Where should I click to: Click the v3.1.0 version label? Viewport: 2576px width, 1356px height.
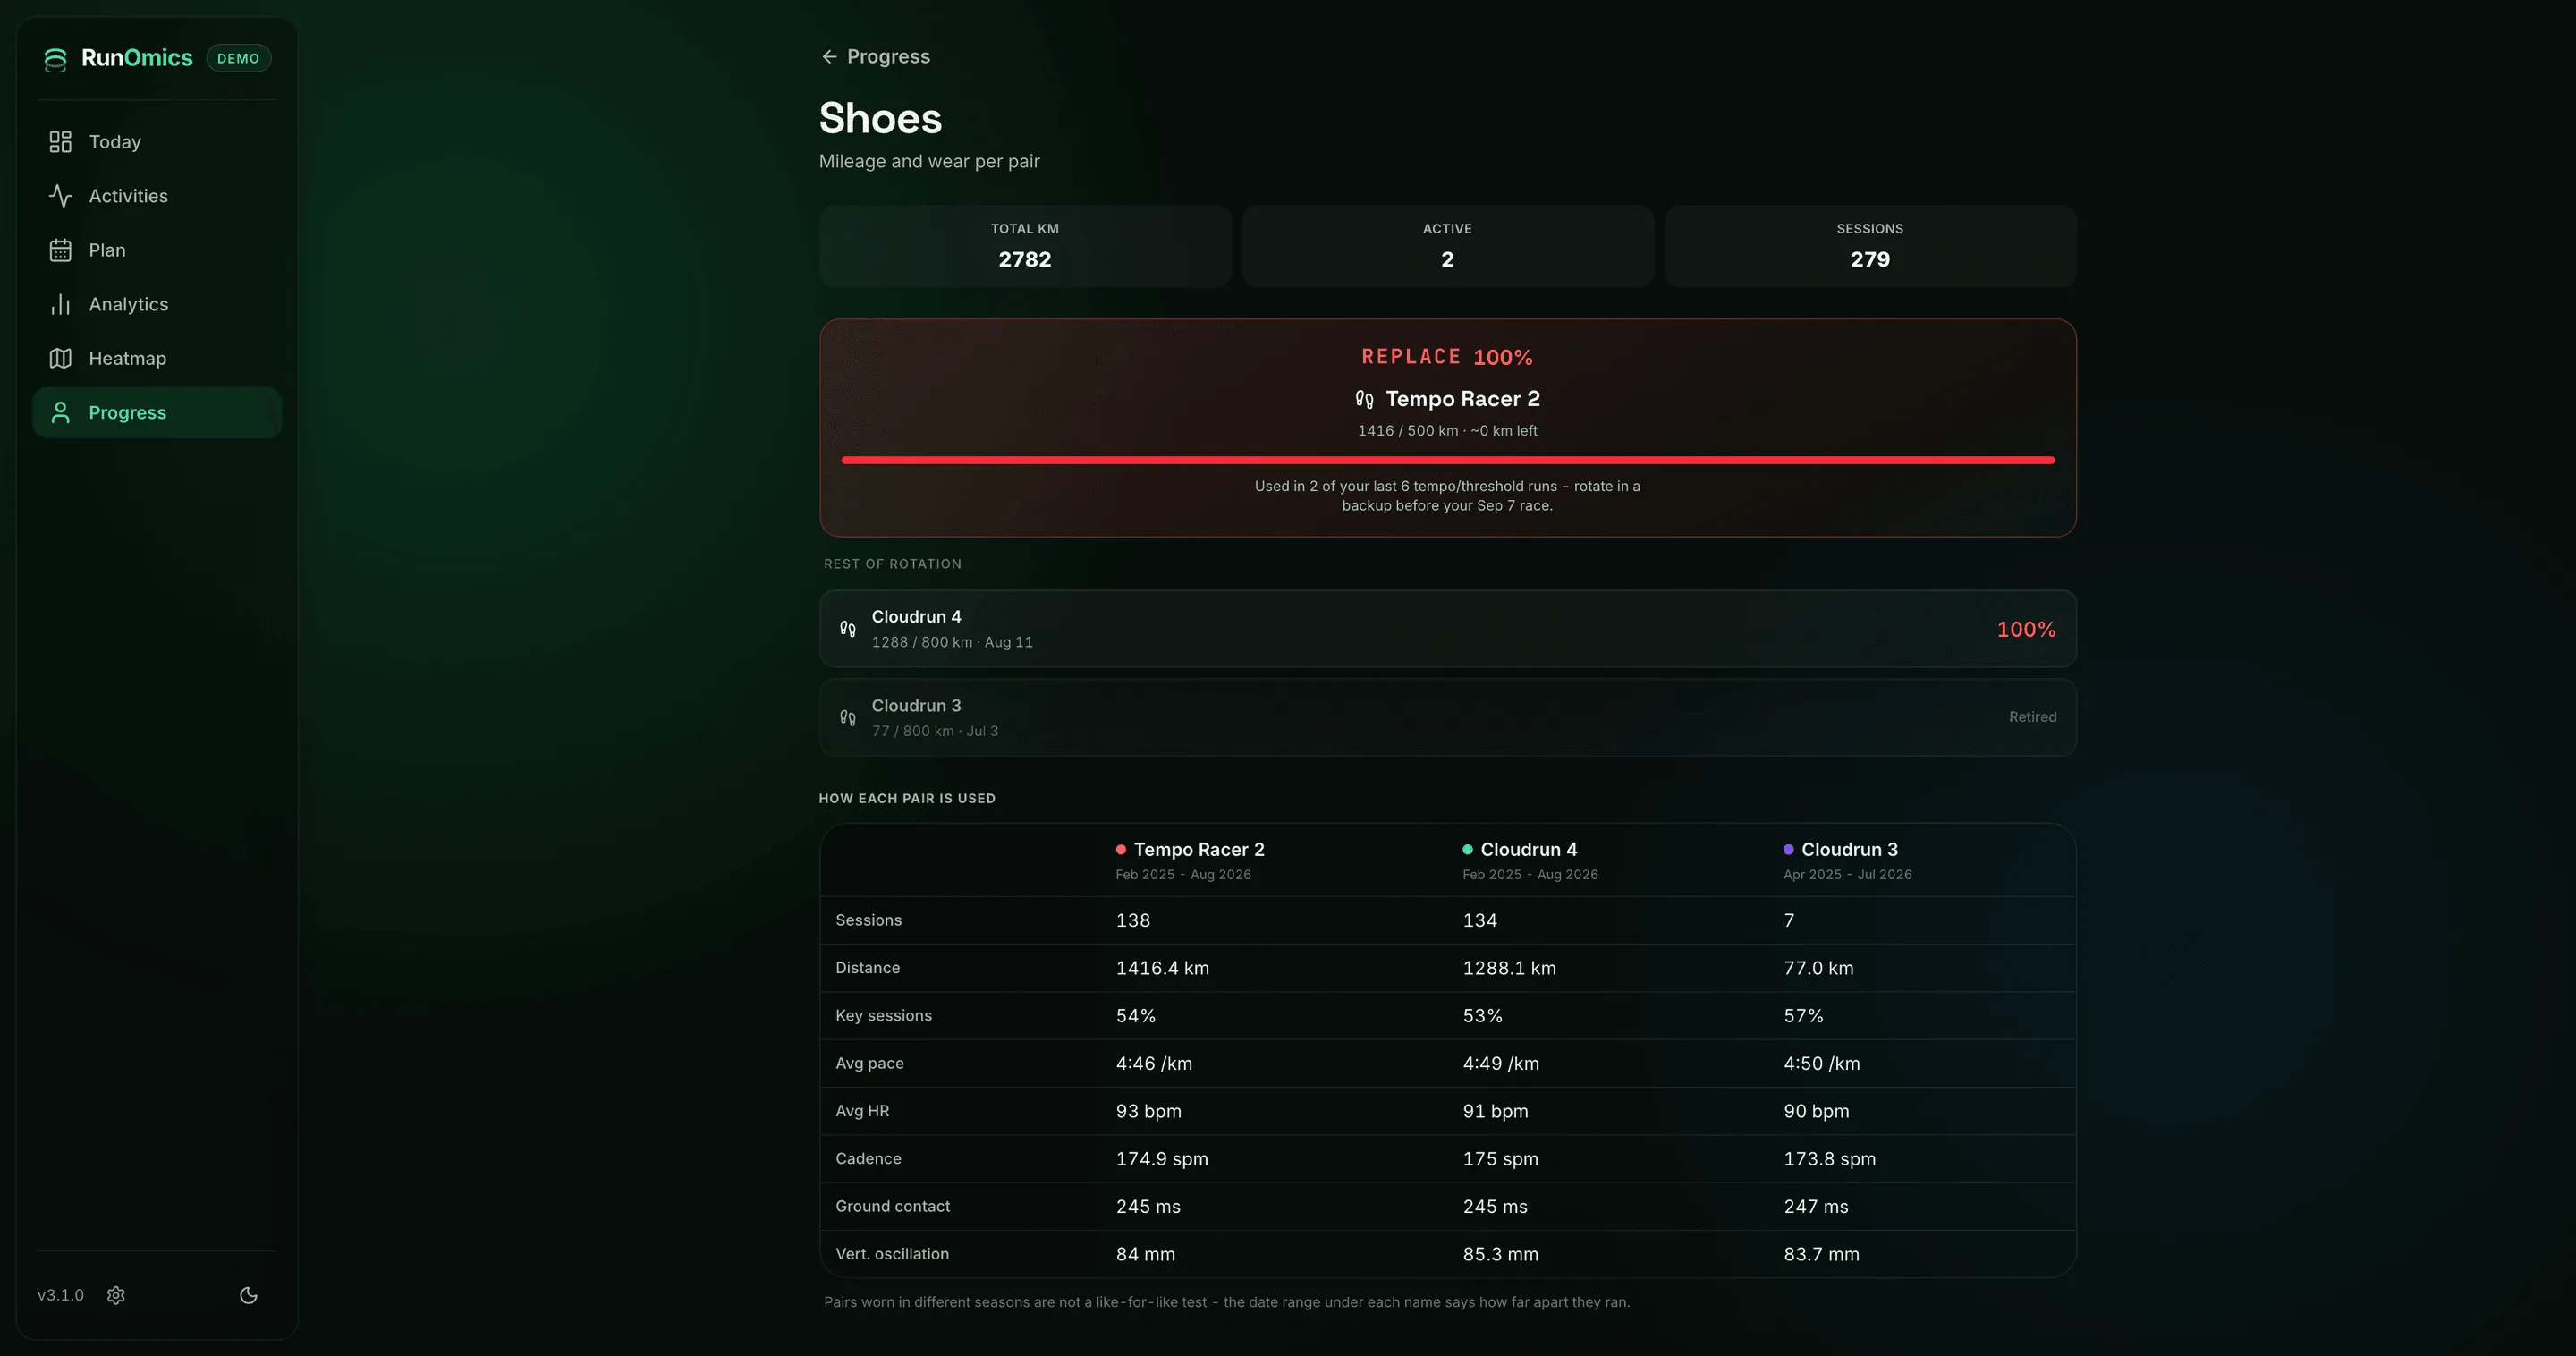[61, 1295]
